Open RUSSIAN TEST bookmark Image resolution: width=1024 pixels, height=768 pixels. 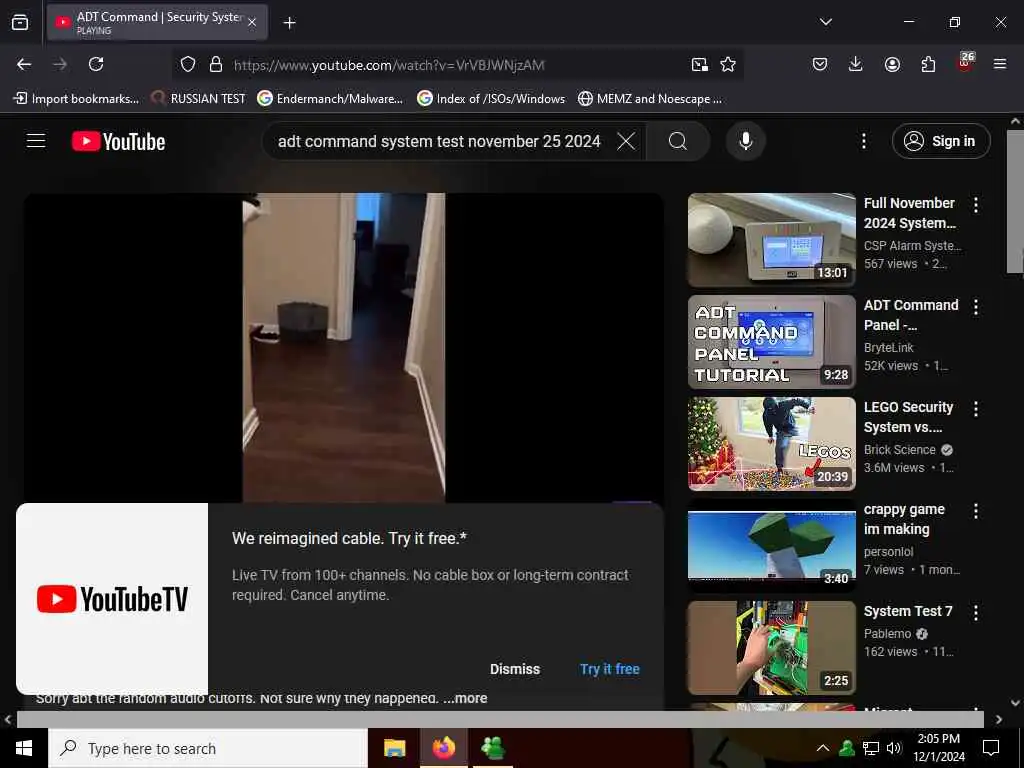tap(198, 99)
